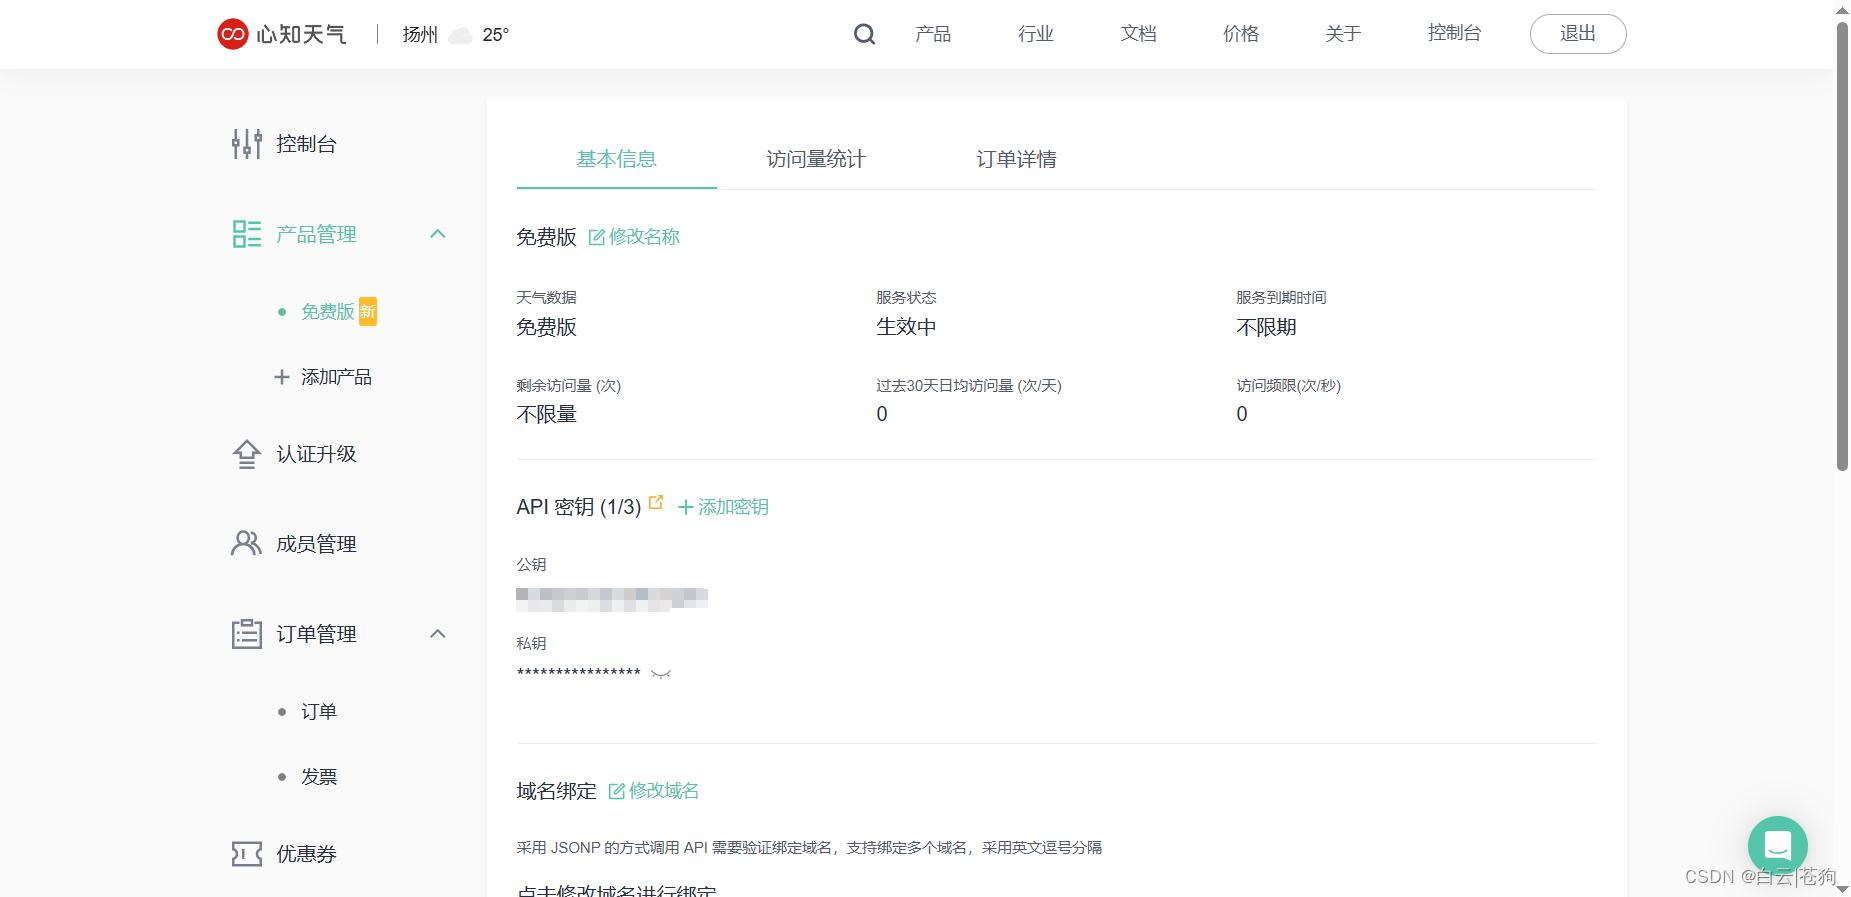This screenshot has height=897, width=1851.
Task: Click the 不限期 expiry value
Action: (x=1266, y=327)
